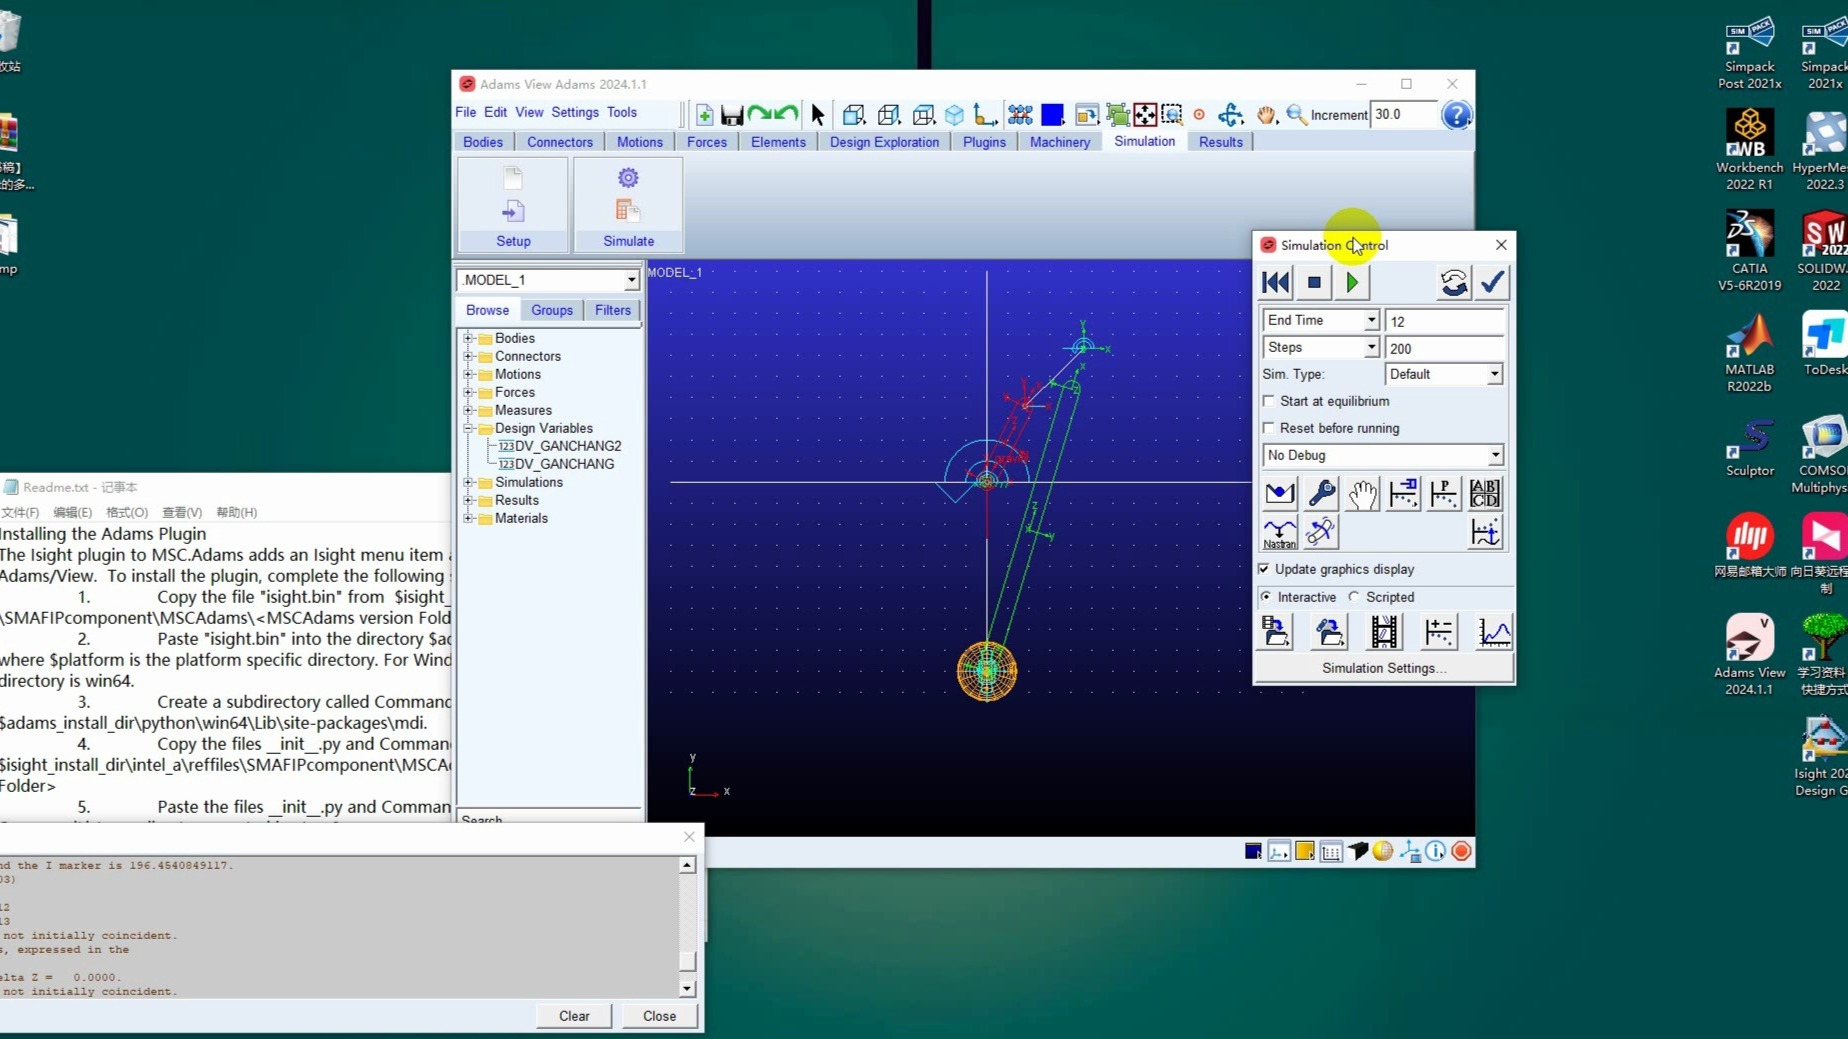The width and height of the screenshot is (1848, 1039).
Task: Click the Steps value field showing 200
Action: [x=1445, y=348]
